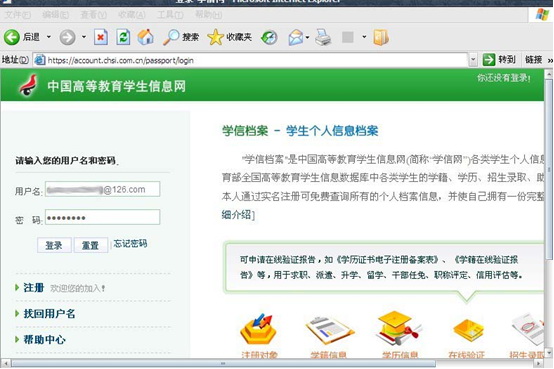Click the scroll down arrow
This screenshot has width=554, height=369.
pyautogui.click(x=549, y=352)
